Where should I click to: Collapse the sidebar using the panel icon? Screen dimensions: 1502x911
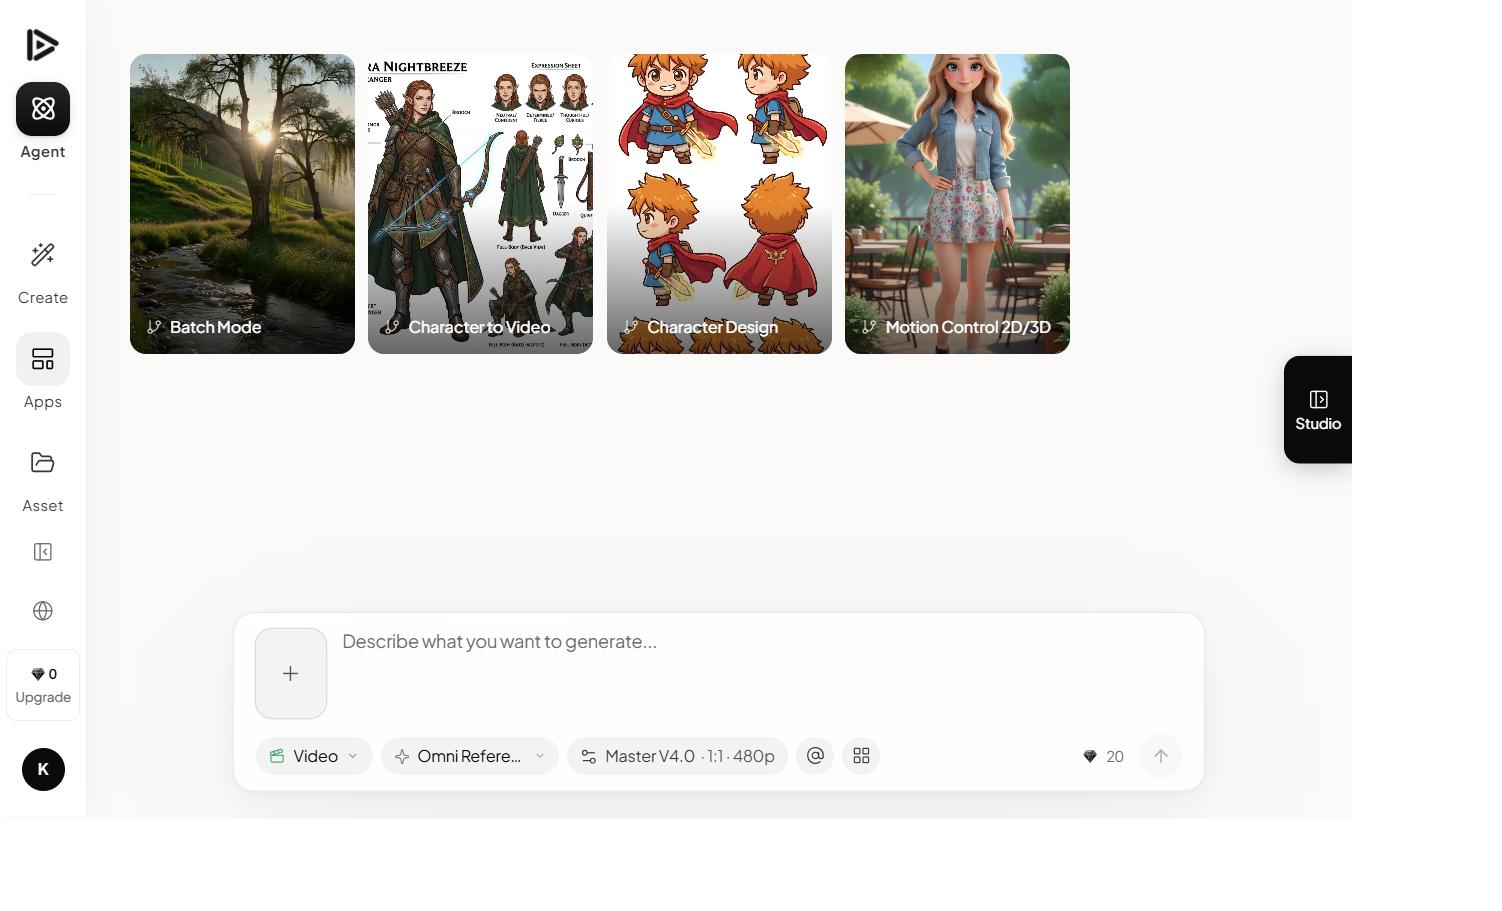click(x=42, y=551)
